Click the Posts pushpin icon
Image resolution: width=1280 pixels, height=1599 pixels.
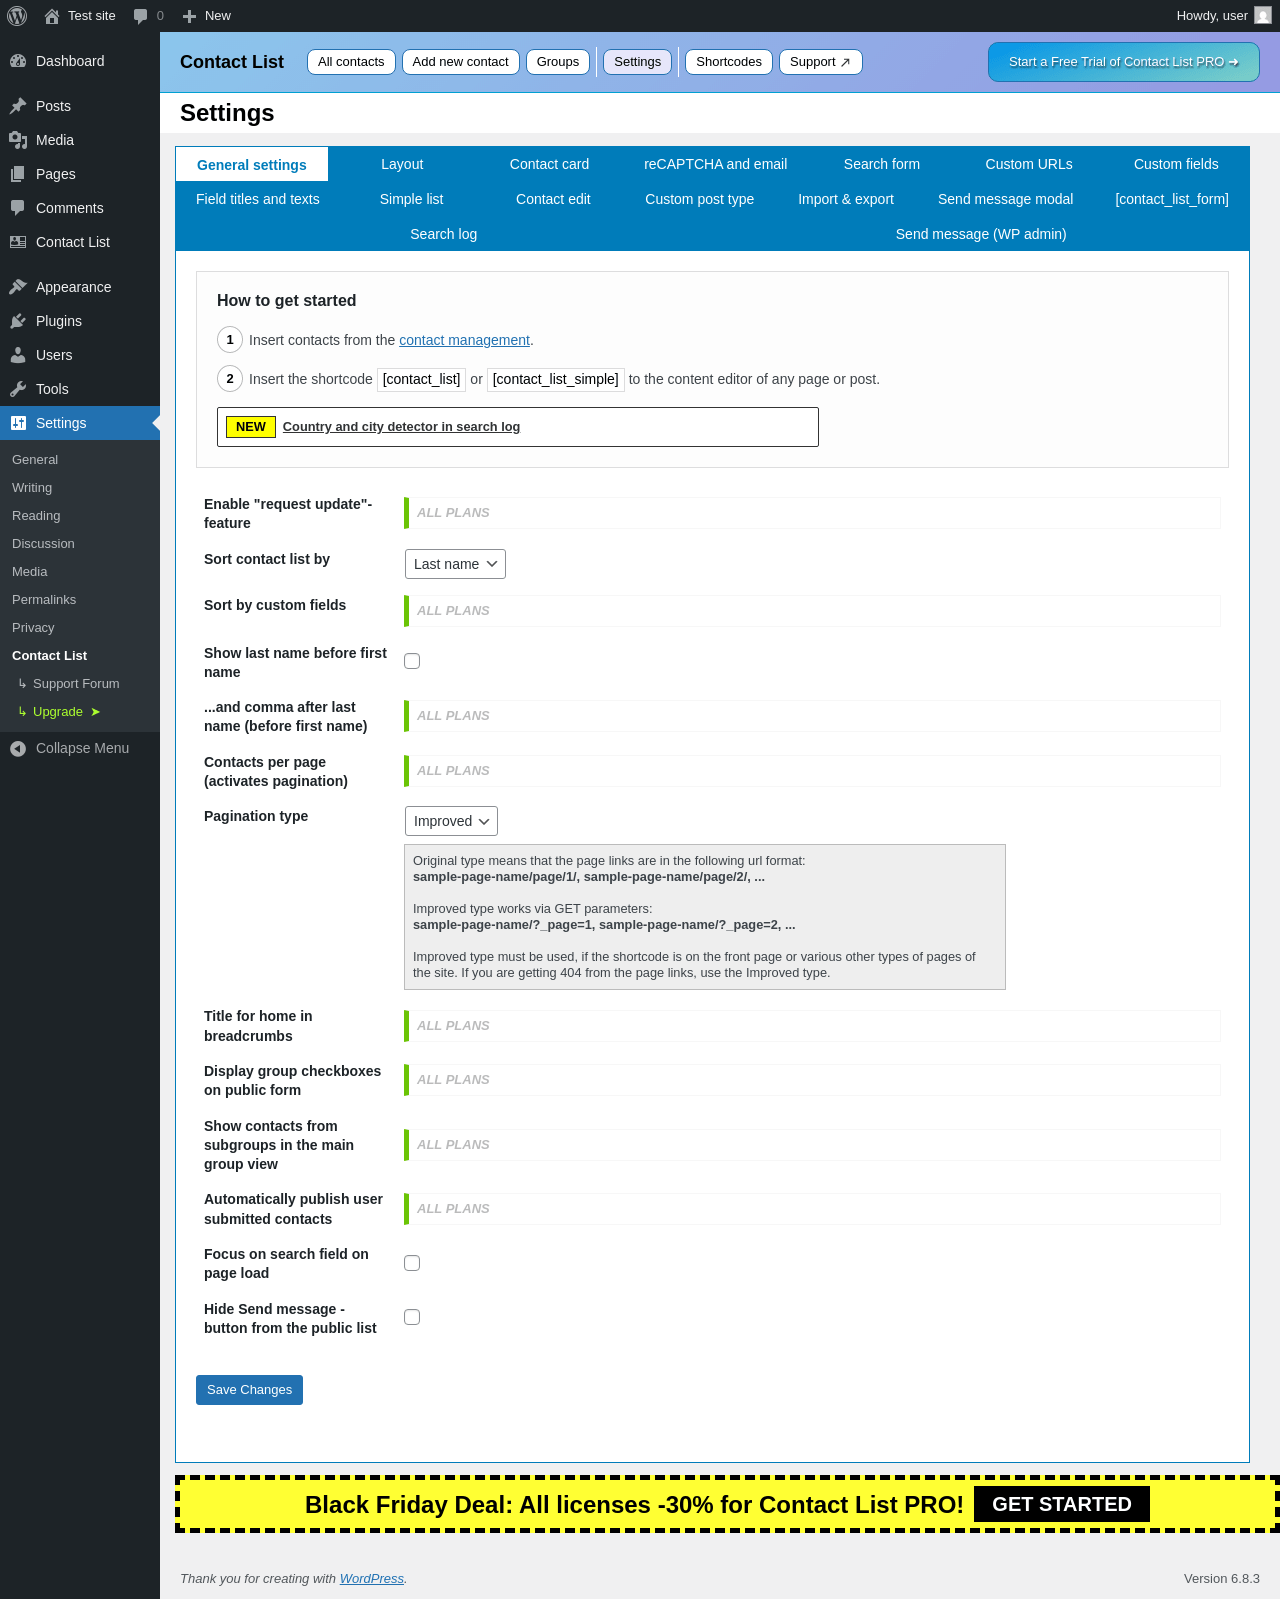18,106
